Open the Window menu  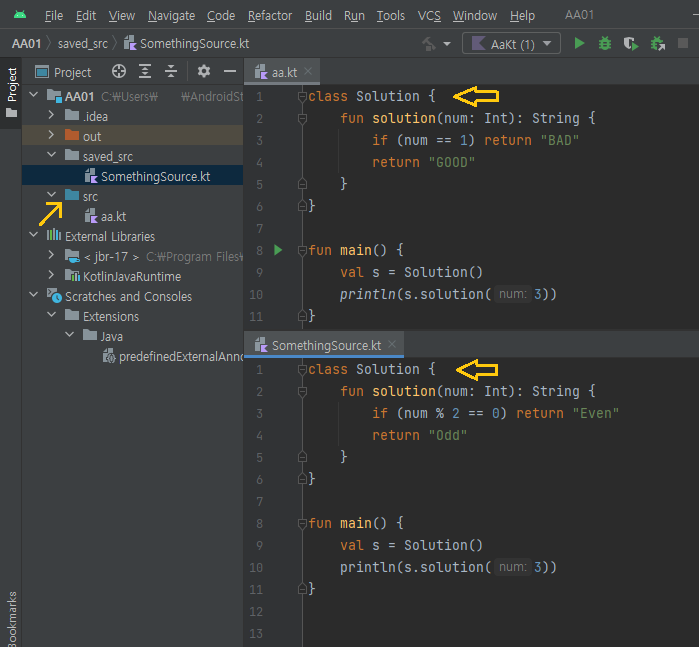tap(475, 16)
